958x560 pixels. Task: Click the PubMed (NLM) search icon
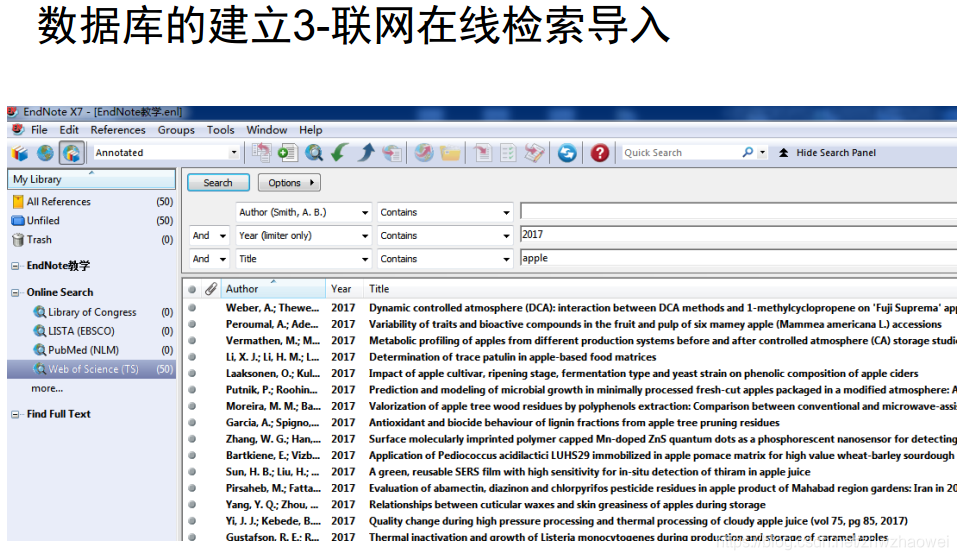[40, 350]
